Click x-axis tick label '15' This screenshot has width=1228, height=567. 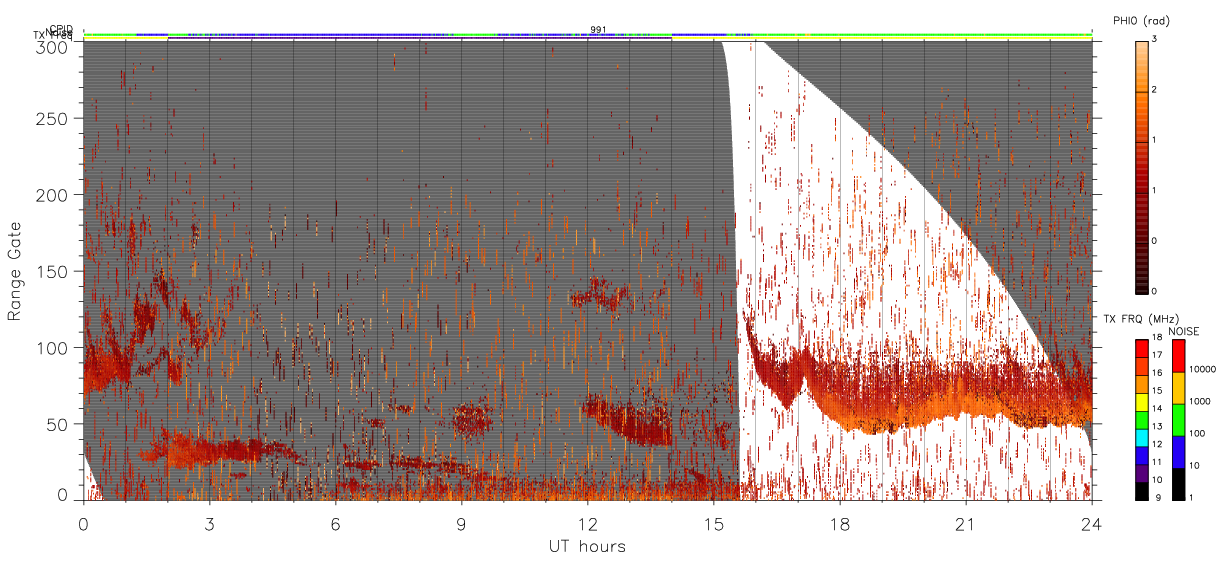[x=713, y=523]
